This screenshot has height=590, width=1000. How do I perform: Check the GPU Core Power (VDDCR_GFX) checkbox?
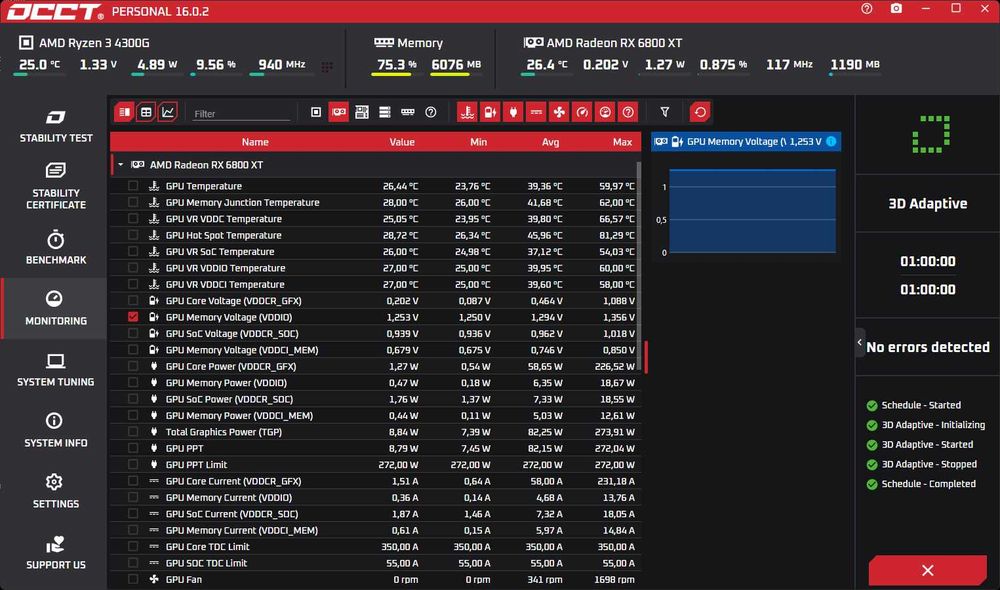point(133,366)
